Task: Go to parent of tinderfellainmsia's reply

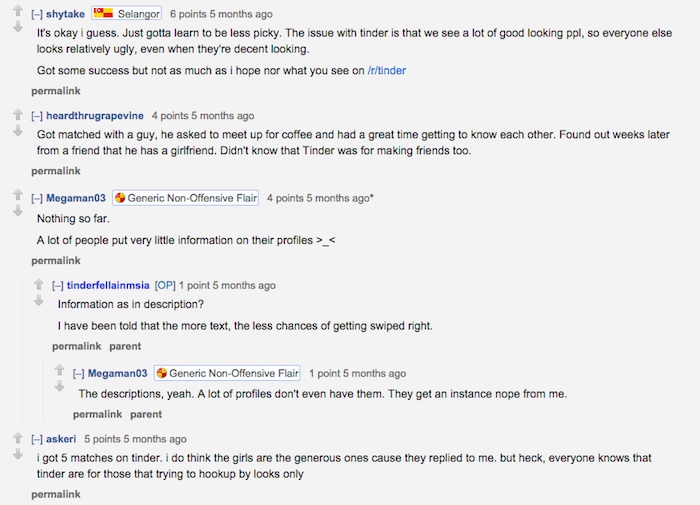Action: (x=125, y=346)
